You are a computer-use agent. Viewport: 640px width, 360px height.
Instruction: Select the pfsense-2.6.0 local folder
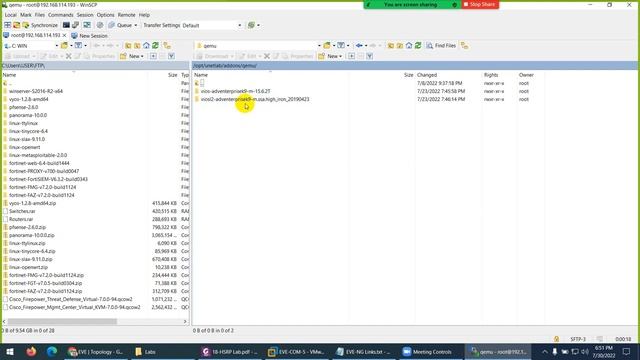23,107
